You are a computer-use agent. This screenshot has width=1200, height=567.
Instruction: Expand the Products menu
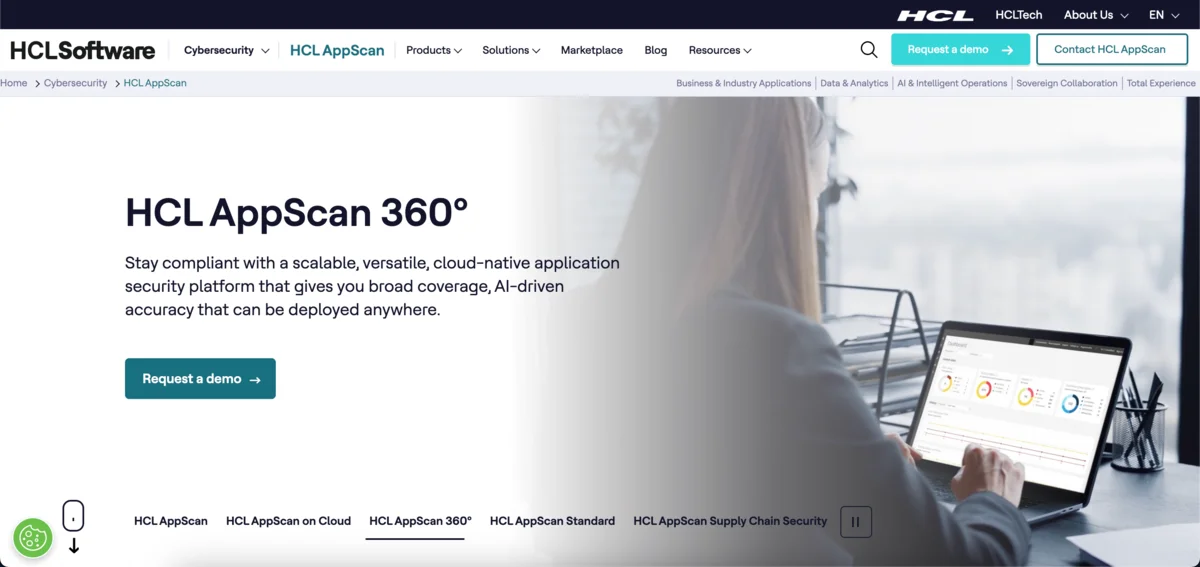(x=434, y=50)
